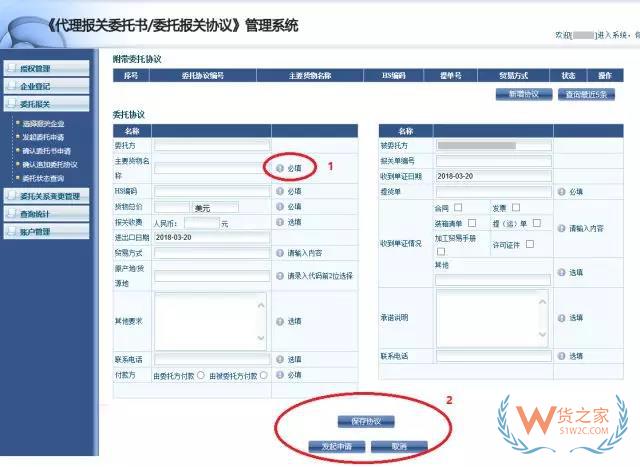
Task: Click the 收到单证日期 date field
Action: (493, 176)
